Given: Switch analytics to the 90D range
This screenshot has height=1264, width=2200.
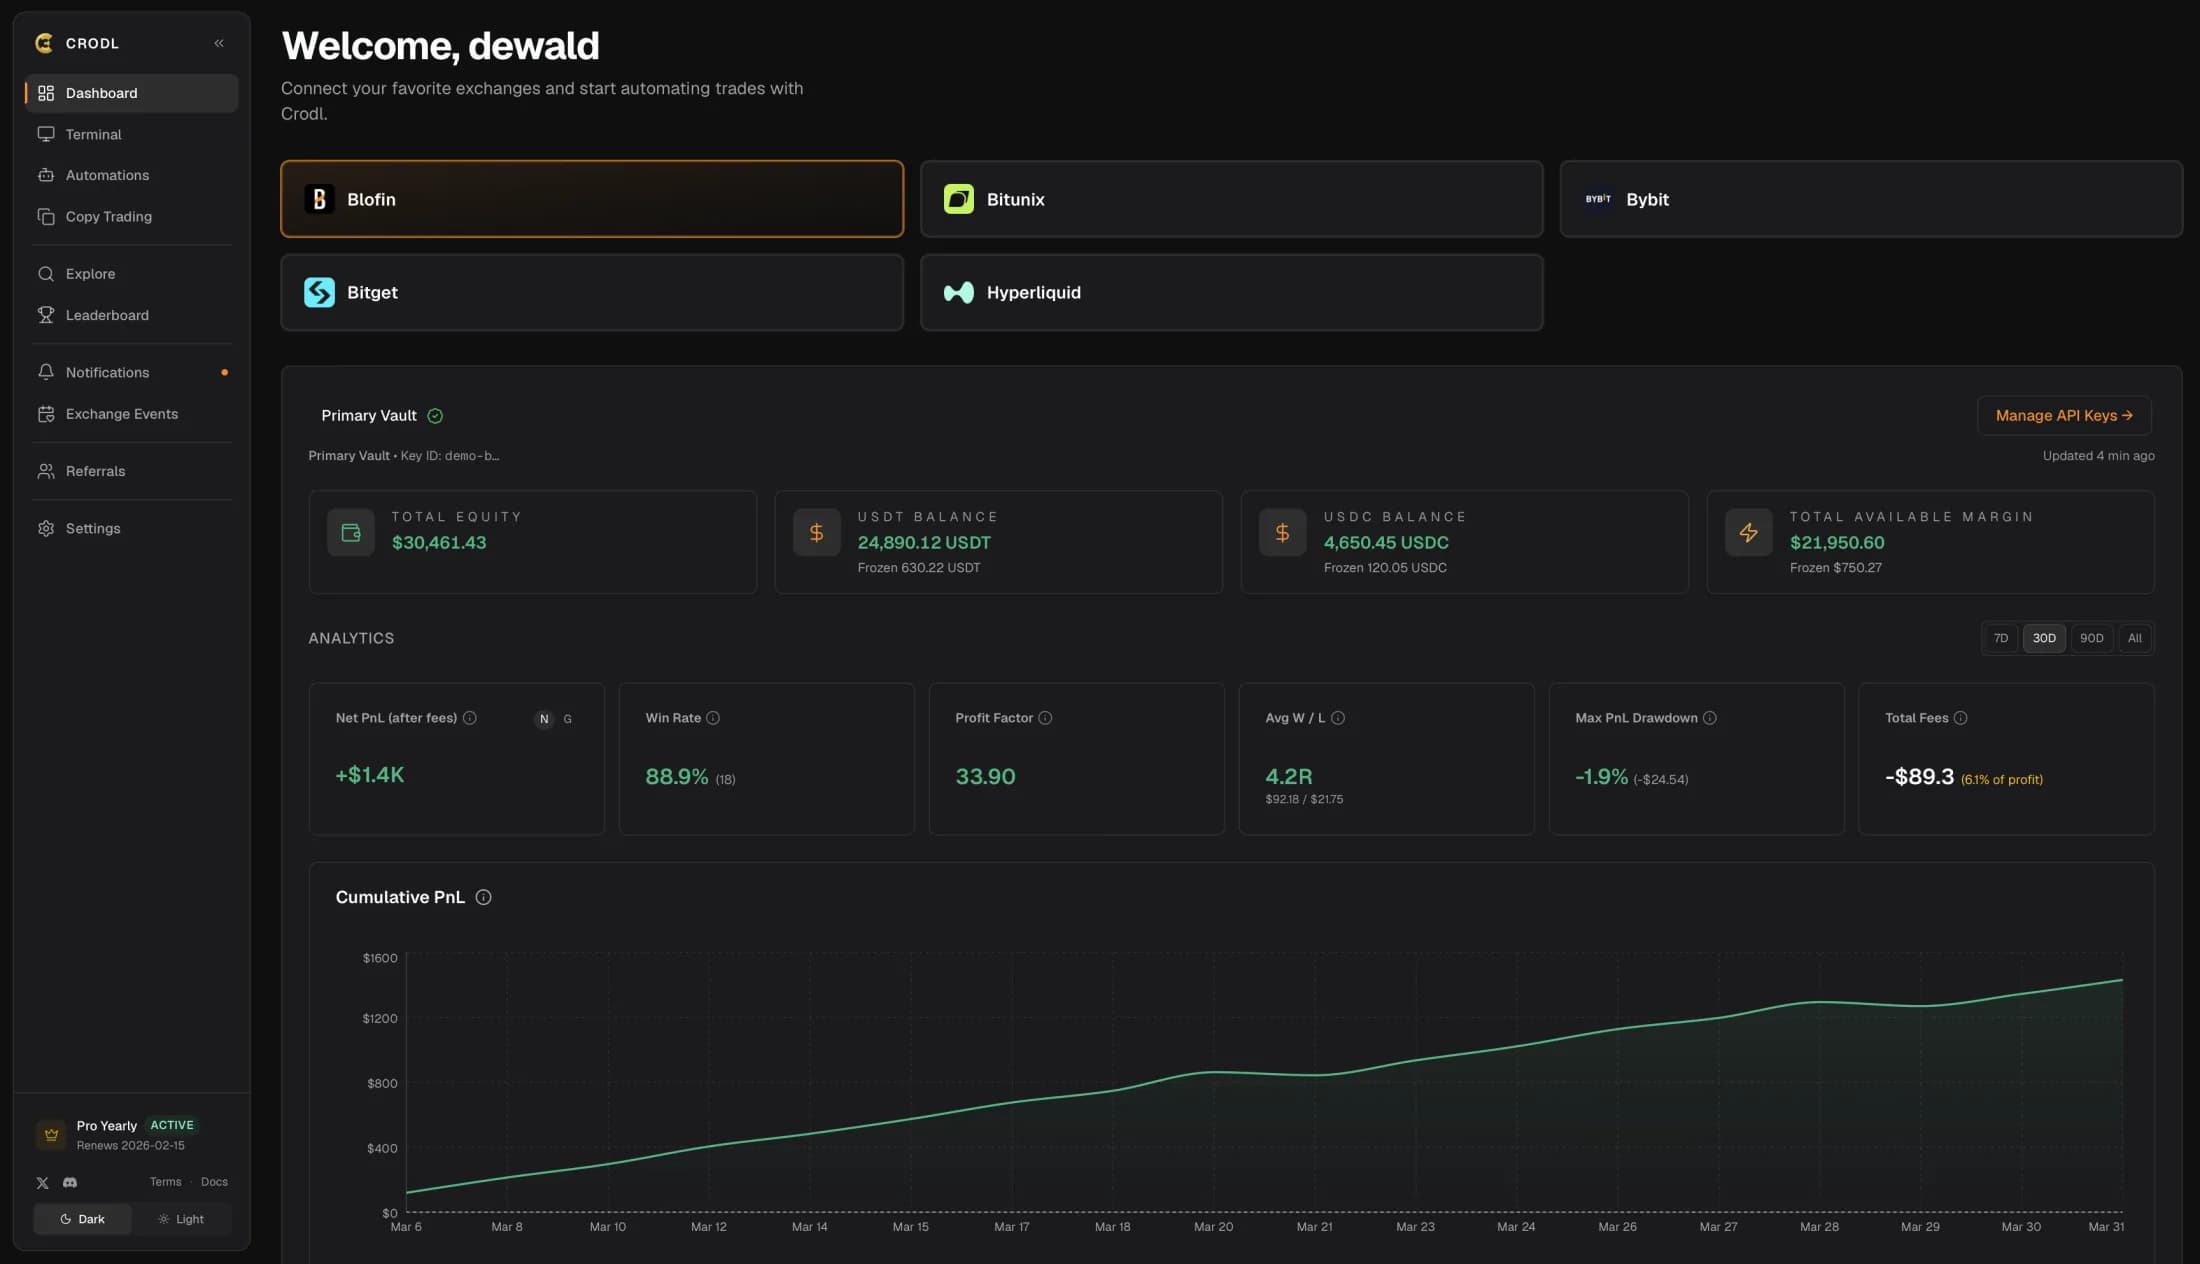Looking at the screenshot, I should (2091, 638).
